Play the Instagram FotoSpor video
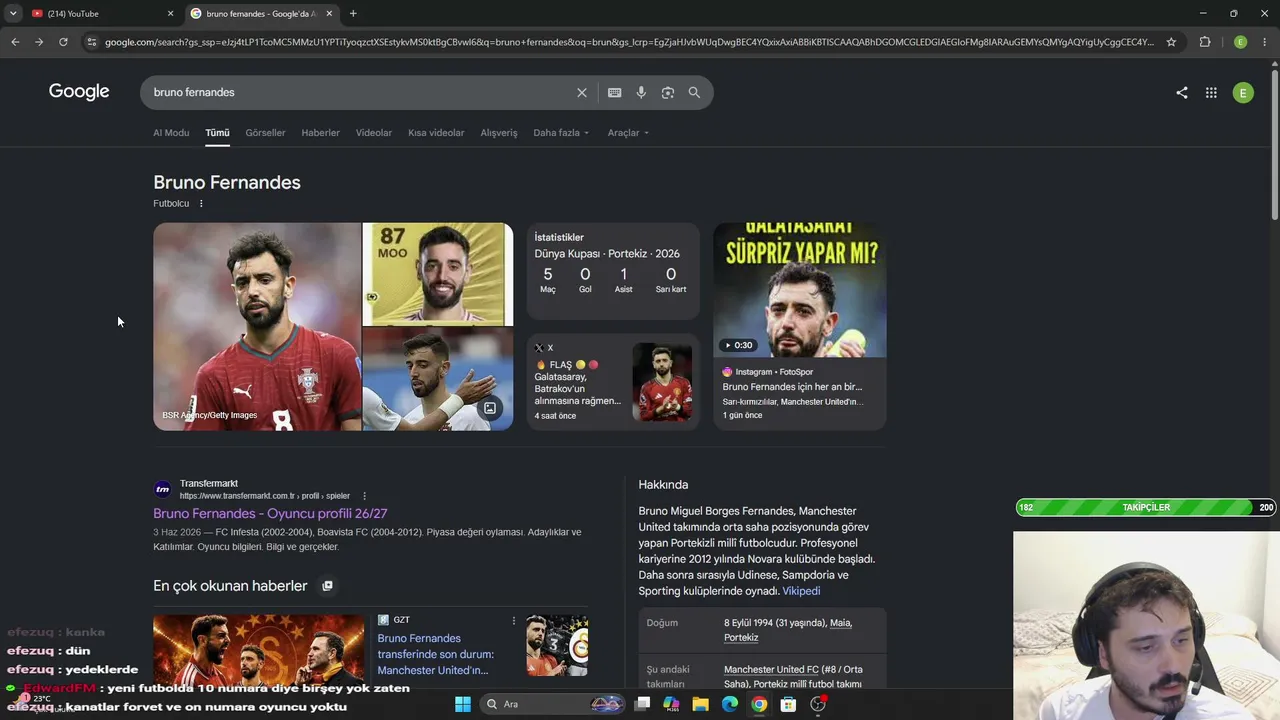Image resolution: width=1280 pixels, height=720 pixels. 799,290
